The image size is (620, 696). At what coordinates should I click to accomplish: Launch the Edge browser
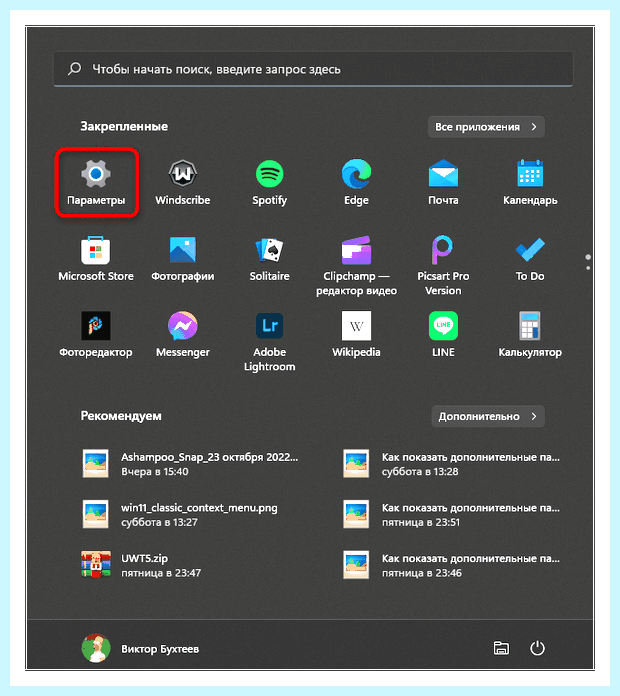(356, 182)
